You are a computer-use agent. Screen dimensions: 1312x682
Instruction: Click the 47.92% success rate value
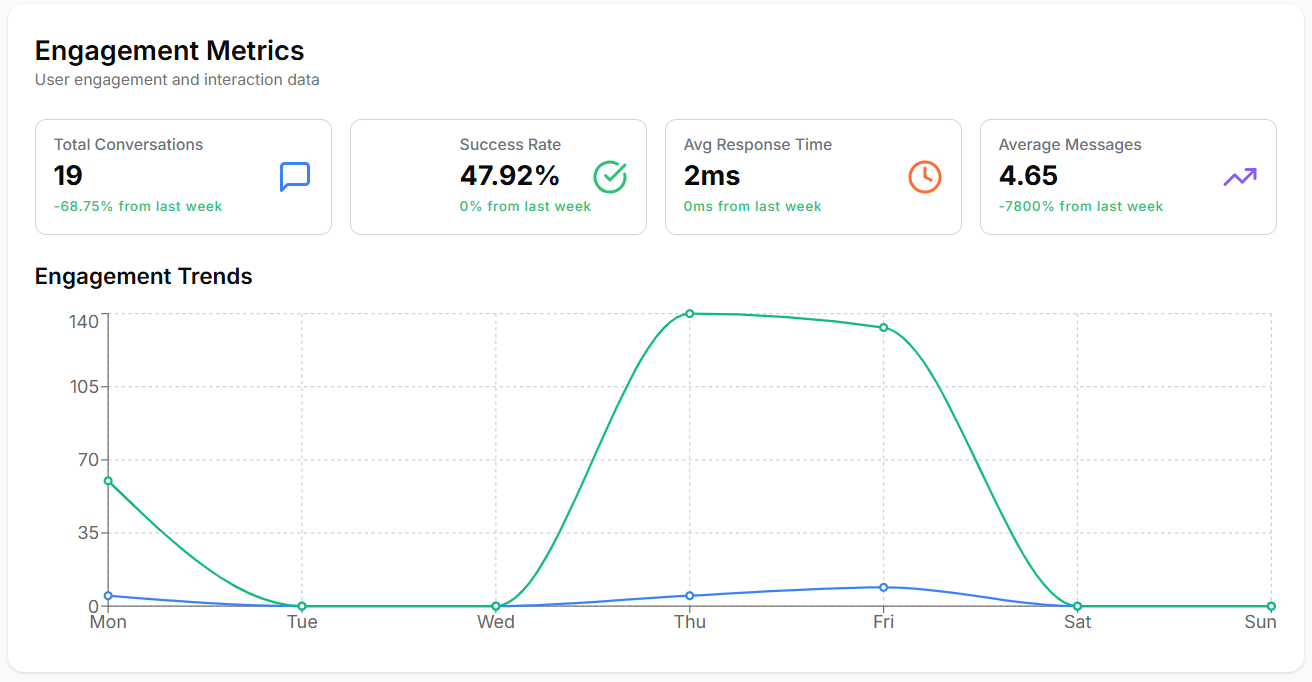(x=509, y=176)
